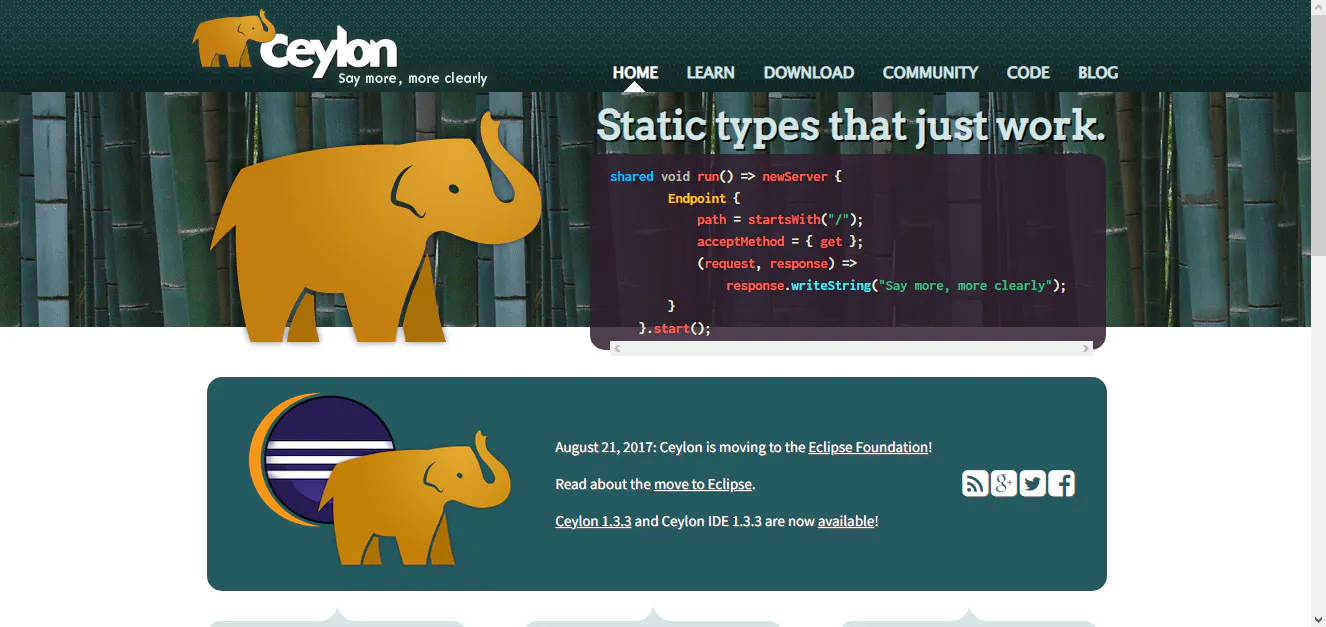Click the 'available' release link

point(846,521)
